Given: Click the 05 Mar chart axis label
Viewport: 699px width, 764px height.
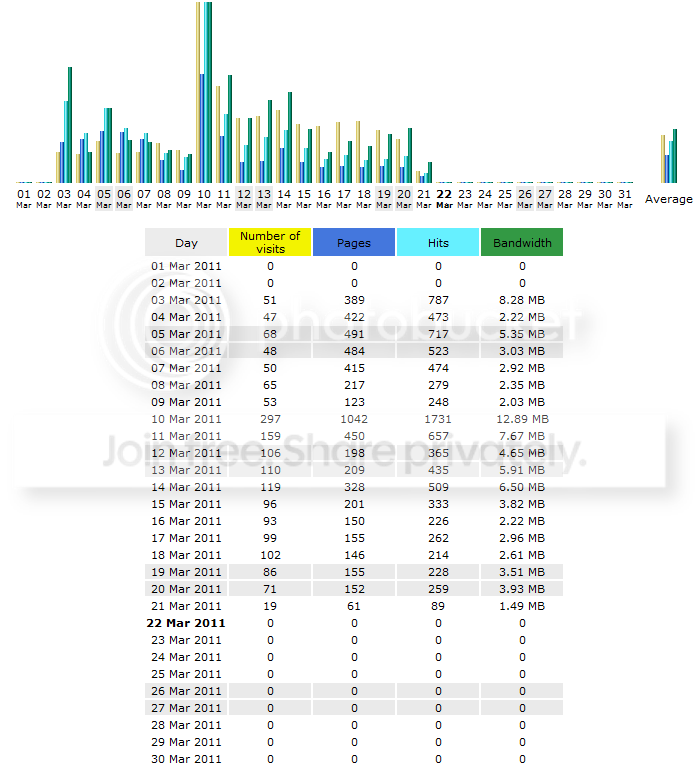Looking at the screenshot, I should coord(104,199).
